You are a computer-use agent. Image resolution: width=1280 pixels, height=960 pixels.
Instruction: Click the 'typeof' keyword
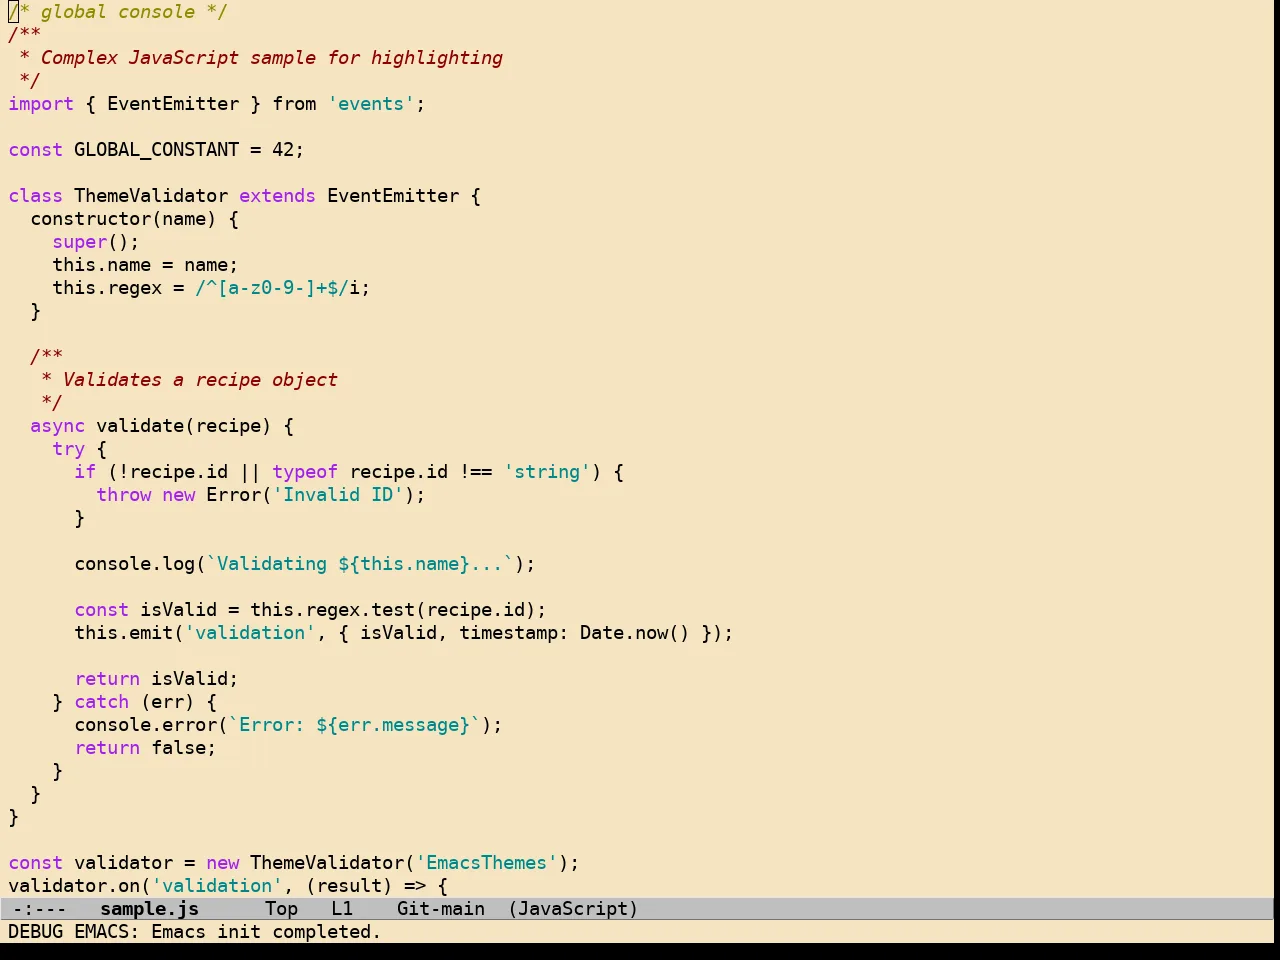pyautogui.click(x=305, y=472)
